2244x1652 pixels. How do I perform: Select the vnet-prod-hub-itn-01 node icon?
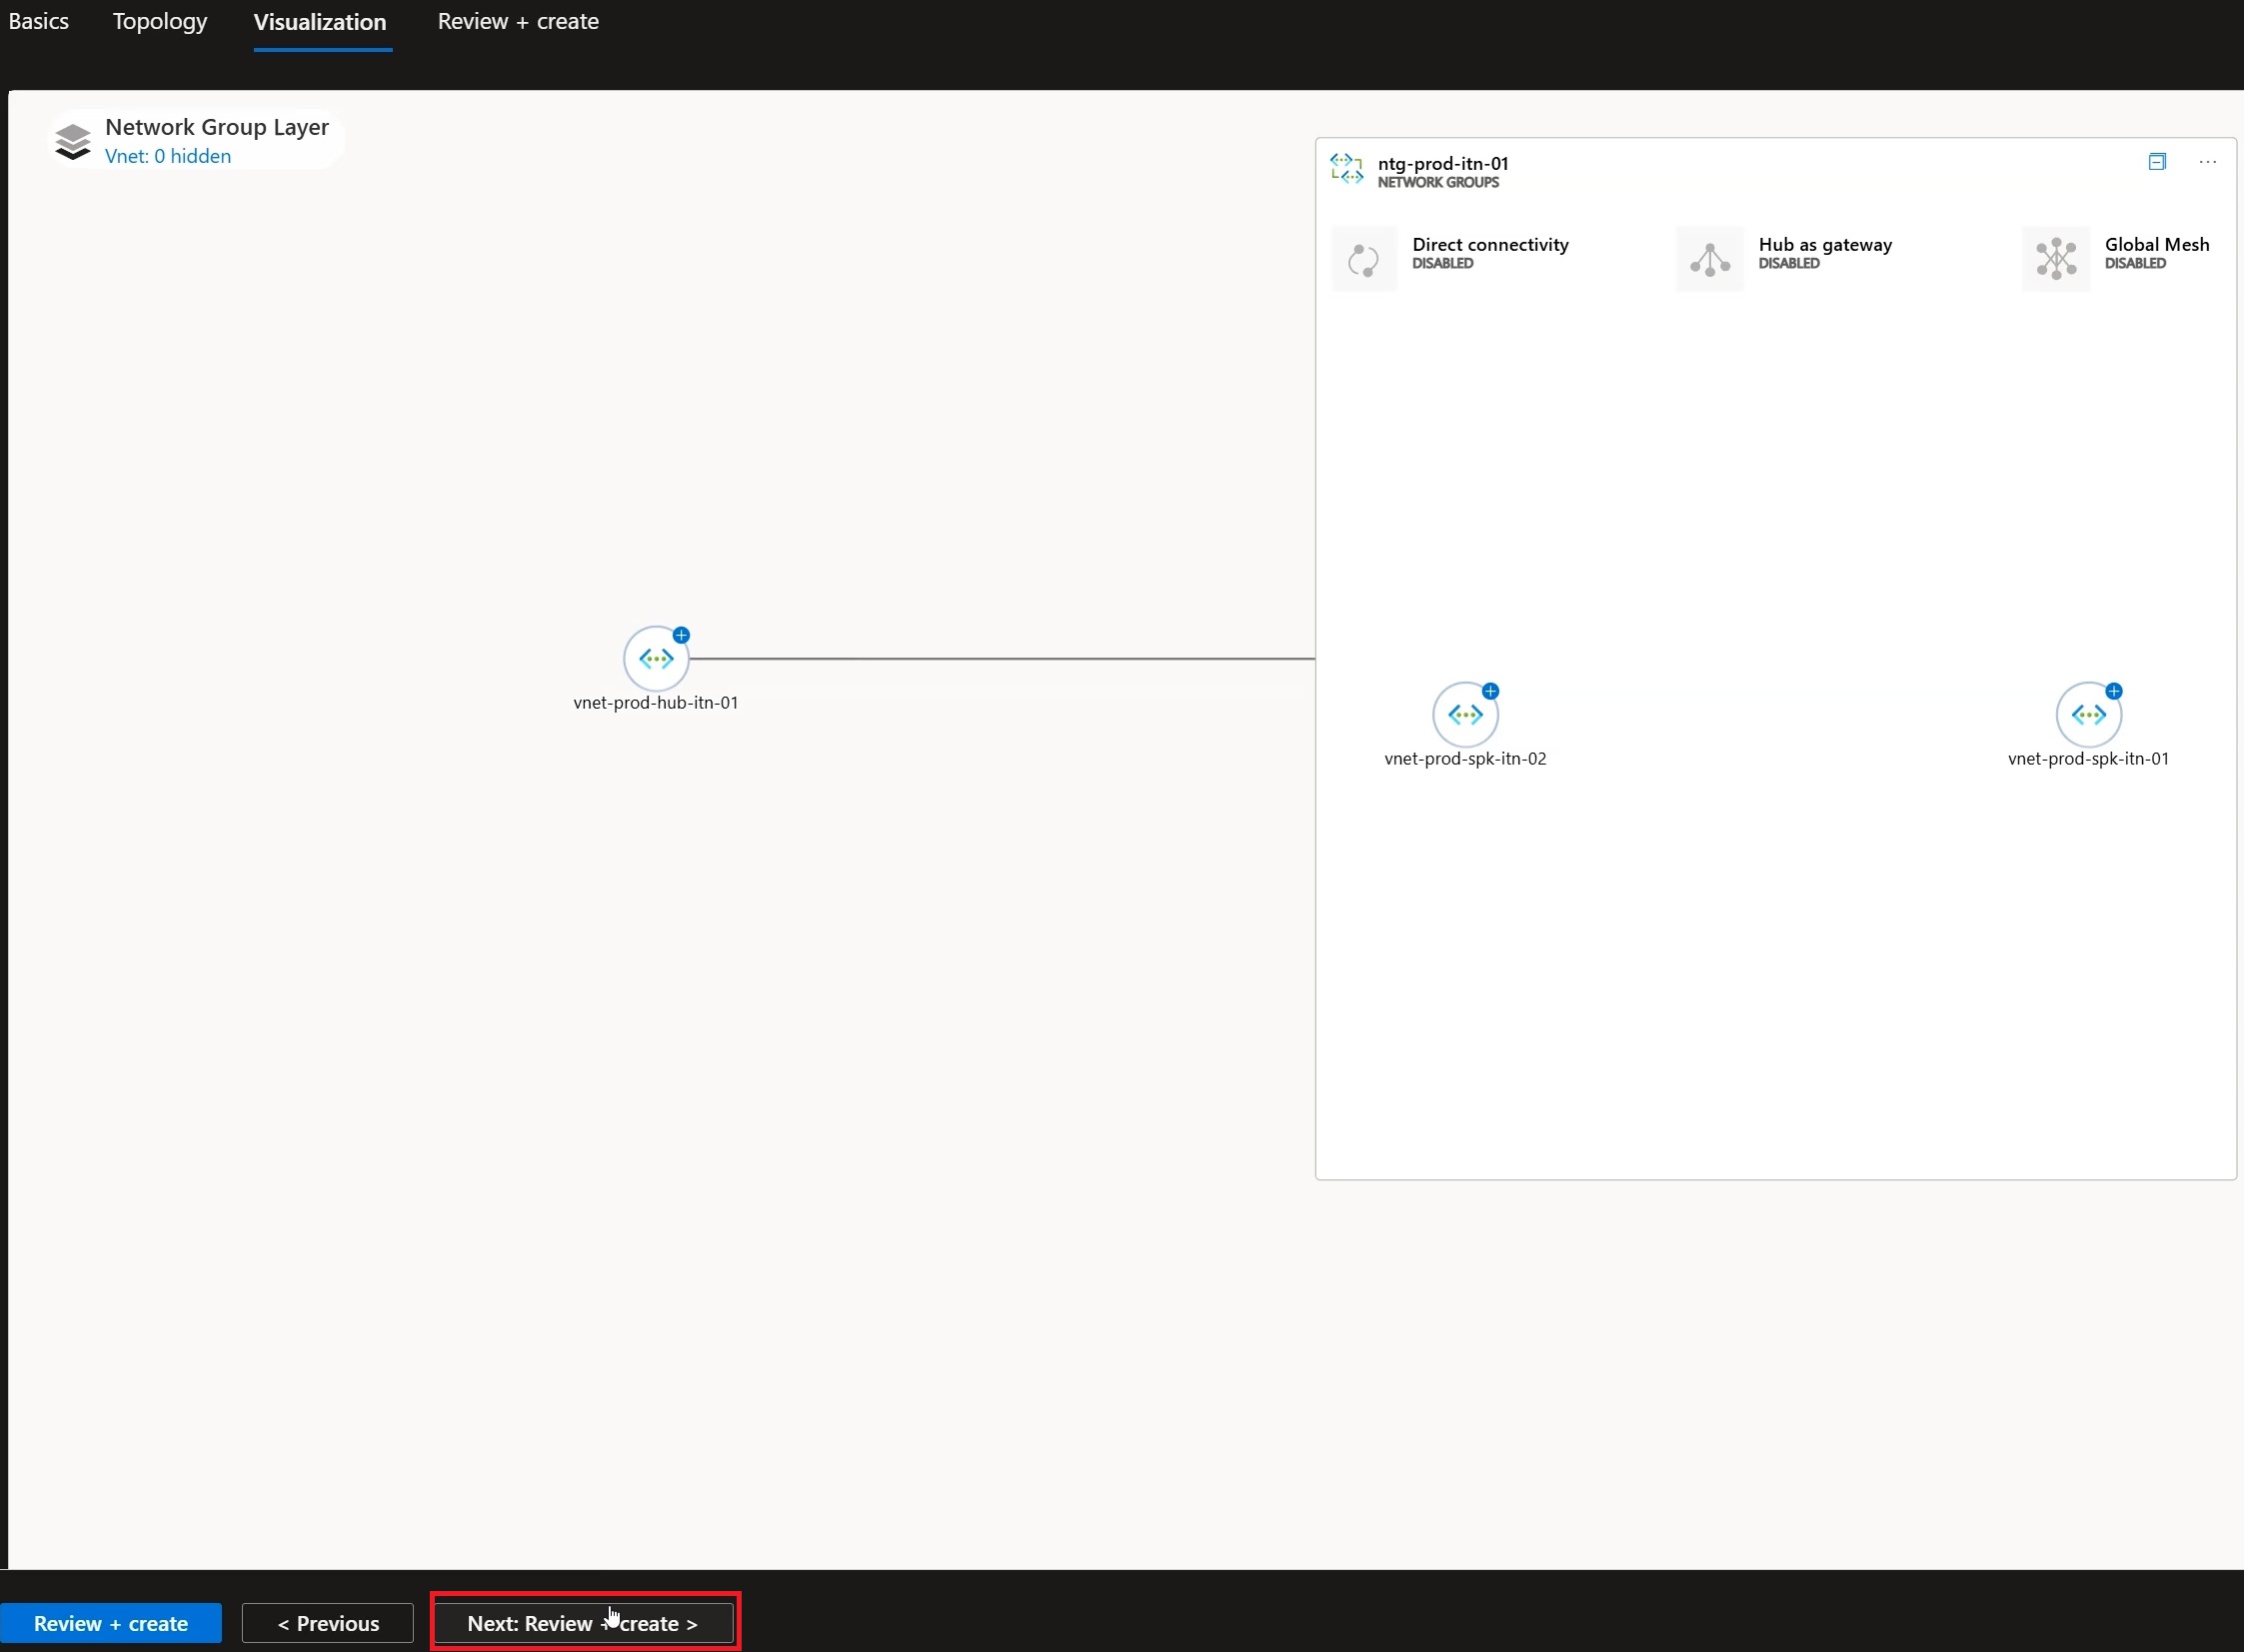(656, 659)
